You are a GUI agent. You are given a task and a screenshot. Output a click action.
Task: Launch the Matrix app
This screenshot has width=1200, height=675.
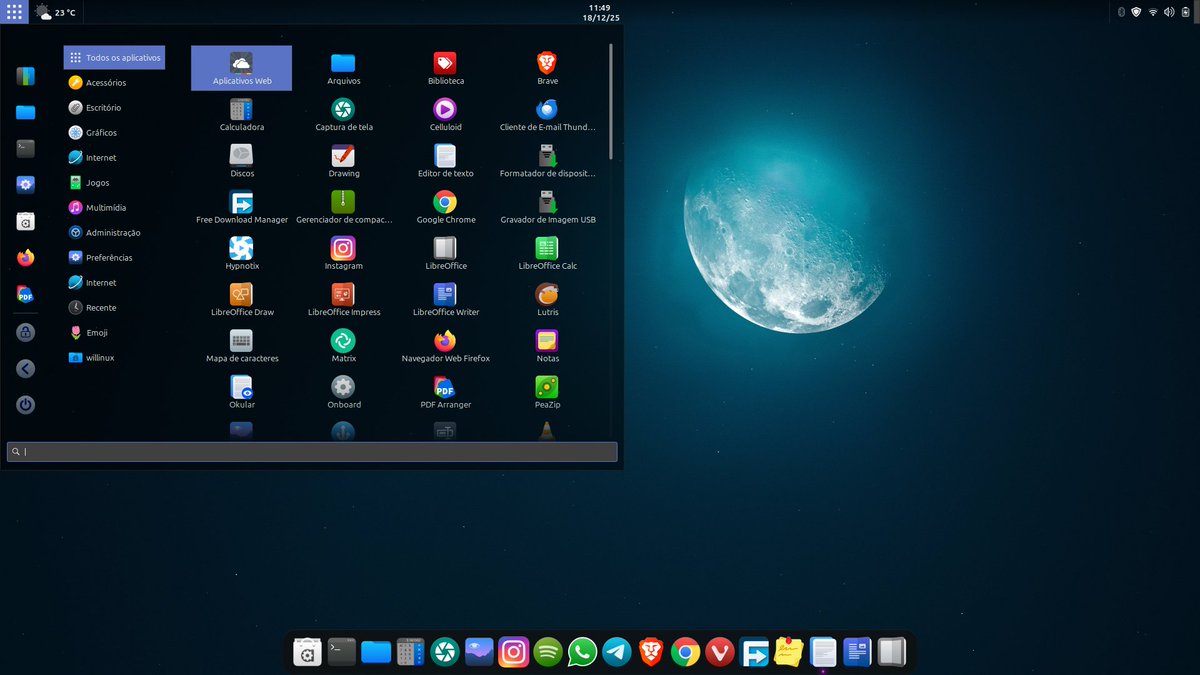click(343, 345)
